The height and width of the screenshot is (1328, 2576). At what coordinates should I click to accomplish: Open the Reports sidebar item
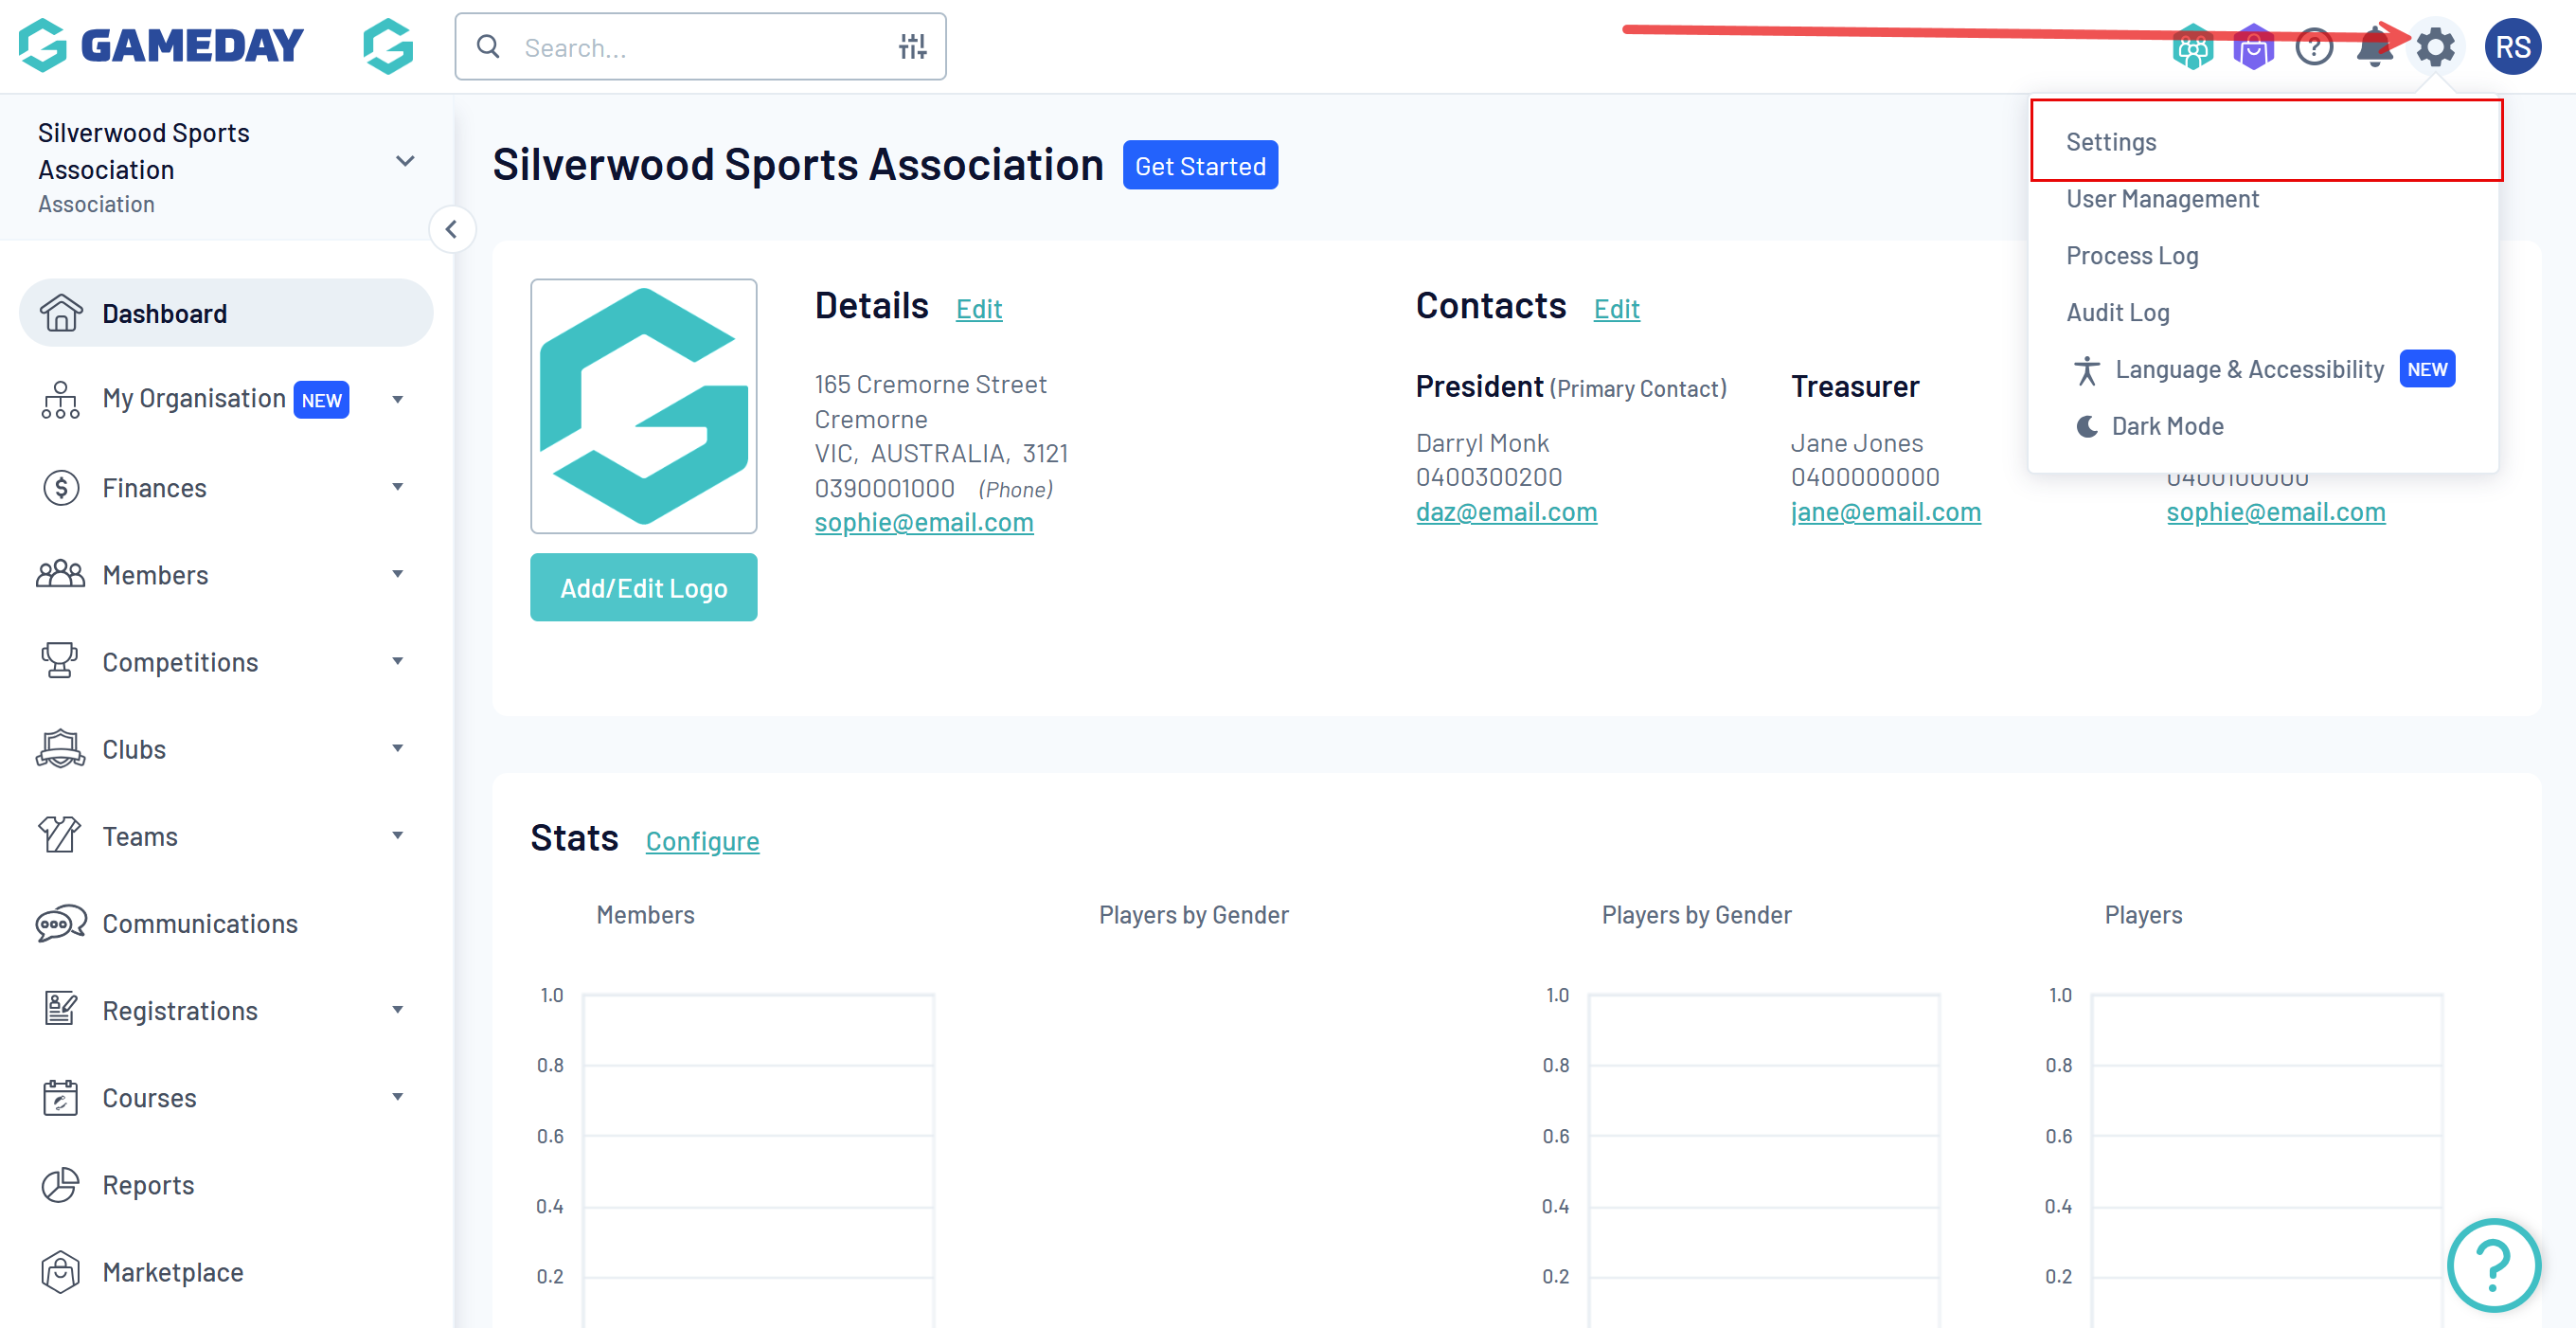click(x=148, y=1184)
